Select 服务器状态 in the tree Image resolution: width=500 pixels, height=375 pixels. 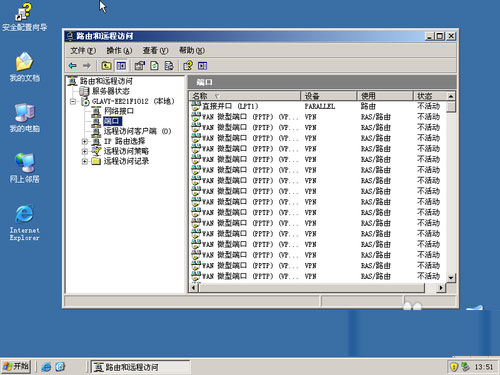[x=110, y=91]
